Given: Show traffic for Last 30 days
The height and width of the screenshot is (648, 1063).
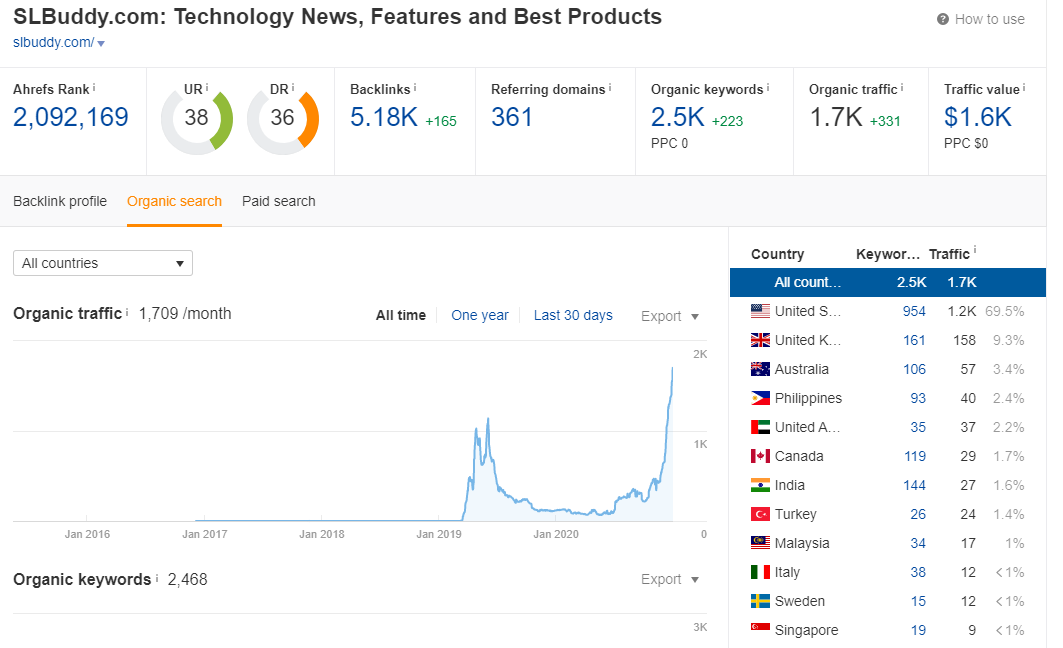Looking at the screenshot, I should point(573,315).
